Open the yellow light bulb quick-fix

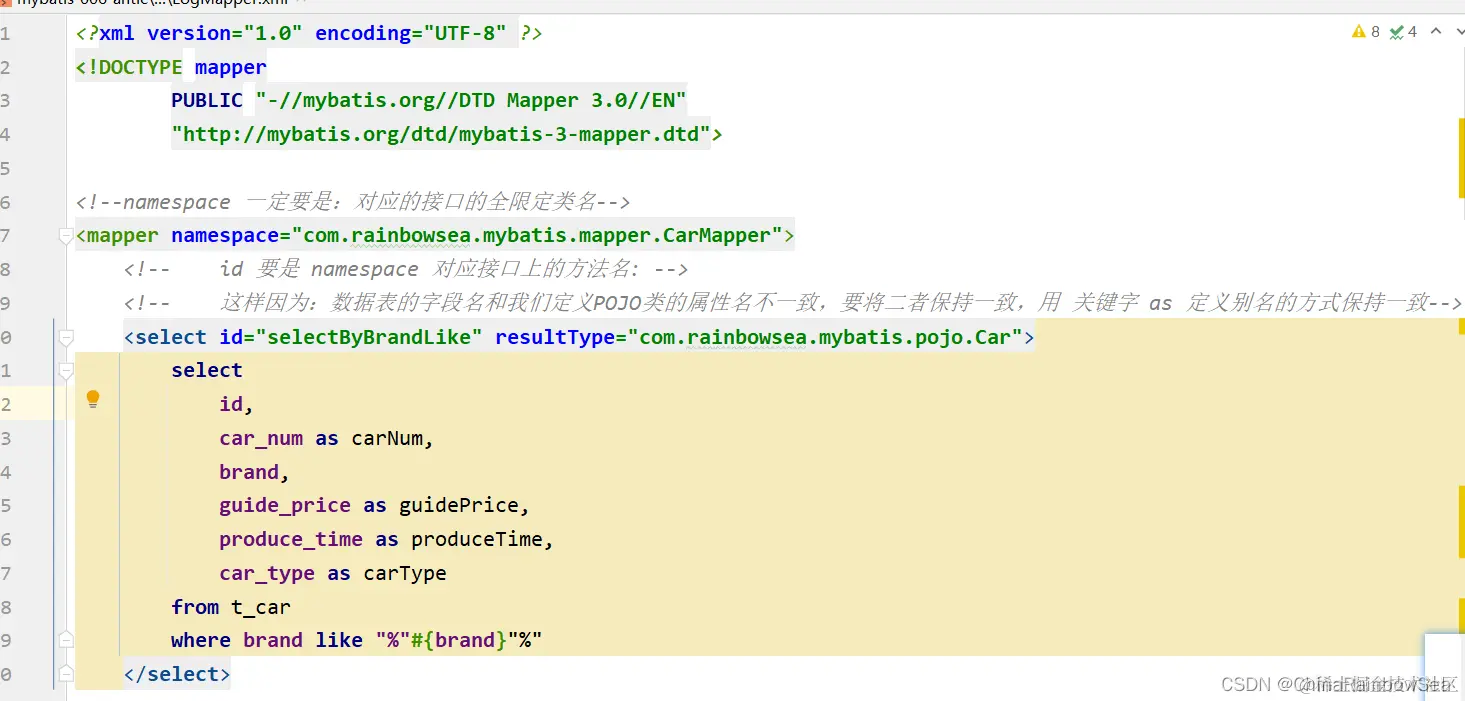click(93, 399)
